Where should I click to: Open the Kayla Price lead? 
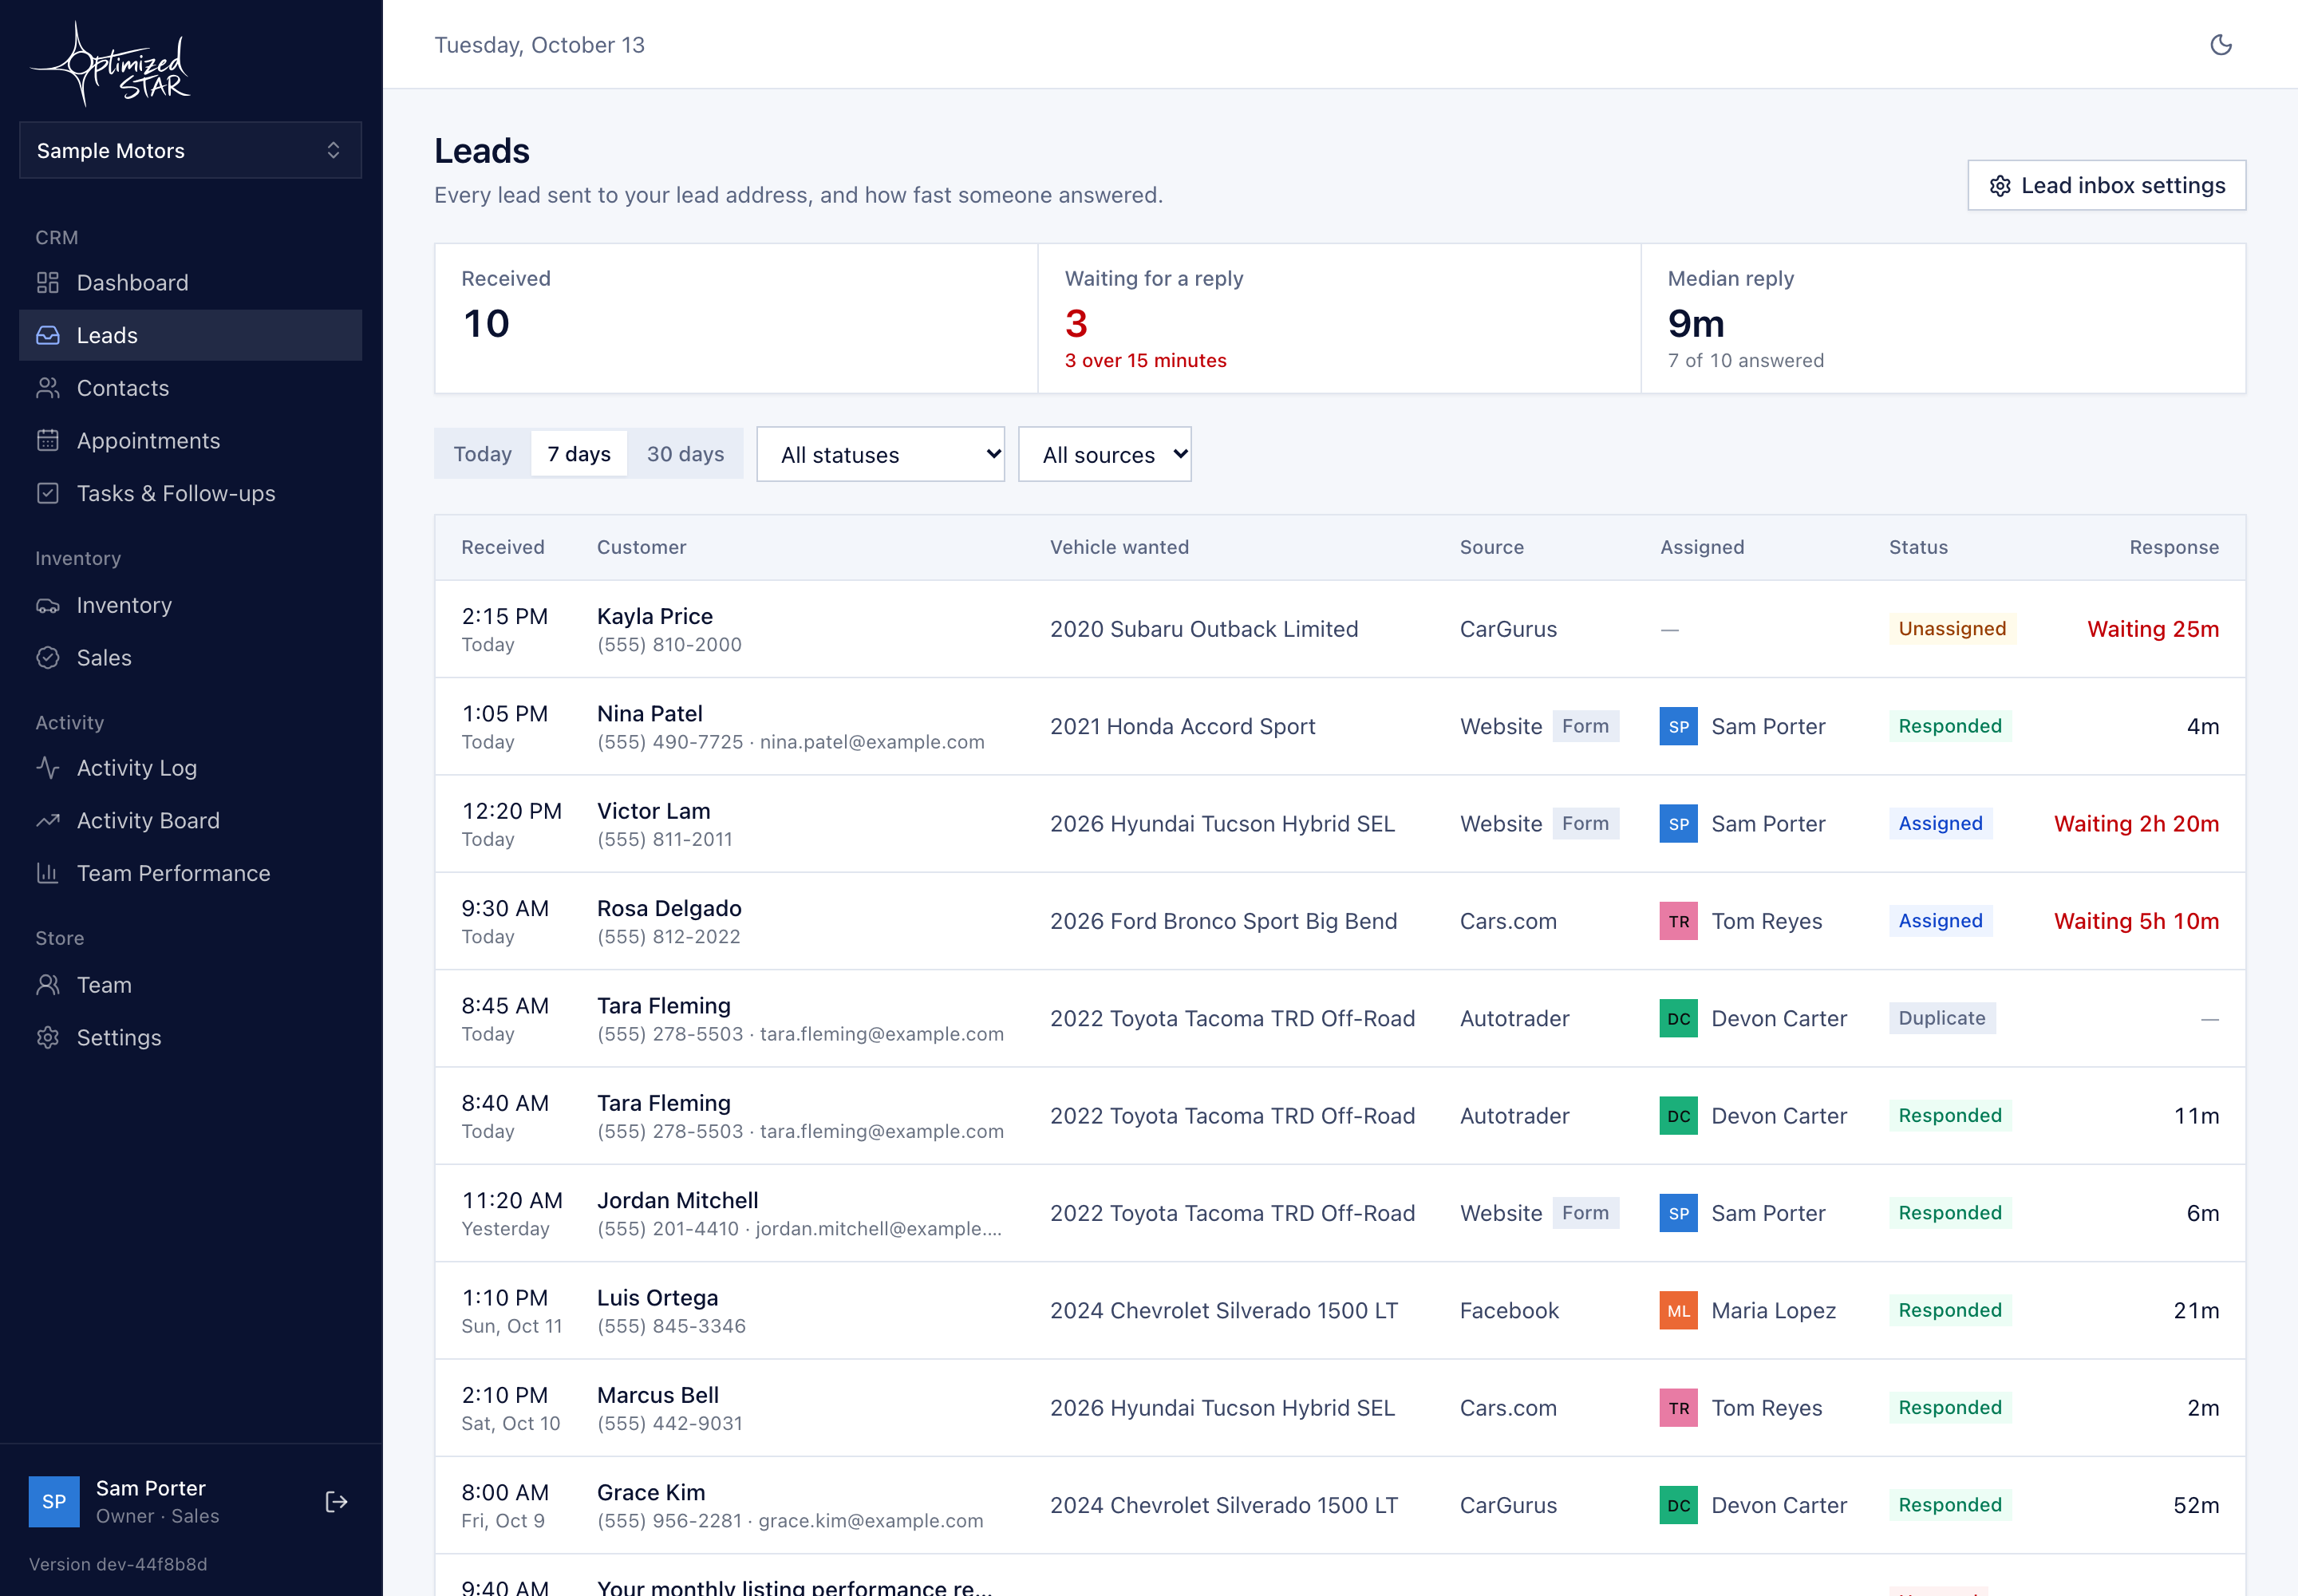[1340, 629]
